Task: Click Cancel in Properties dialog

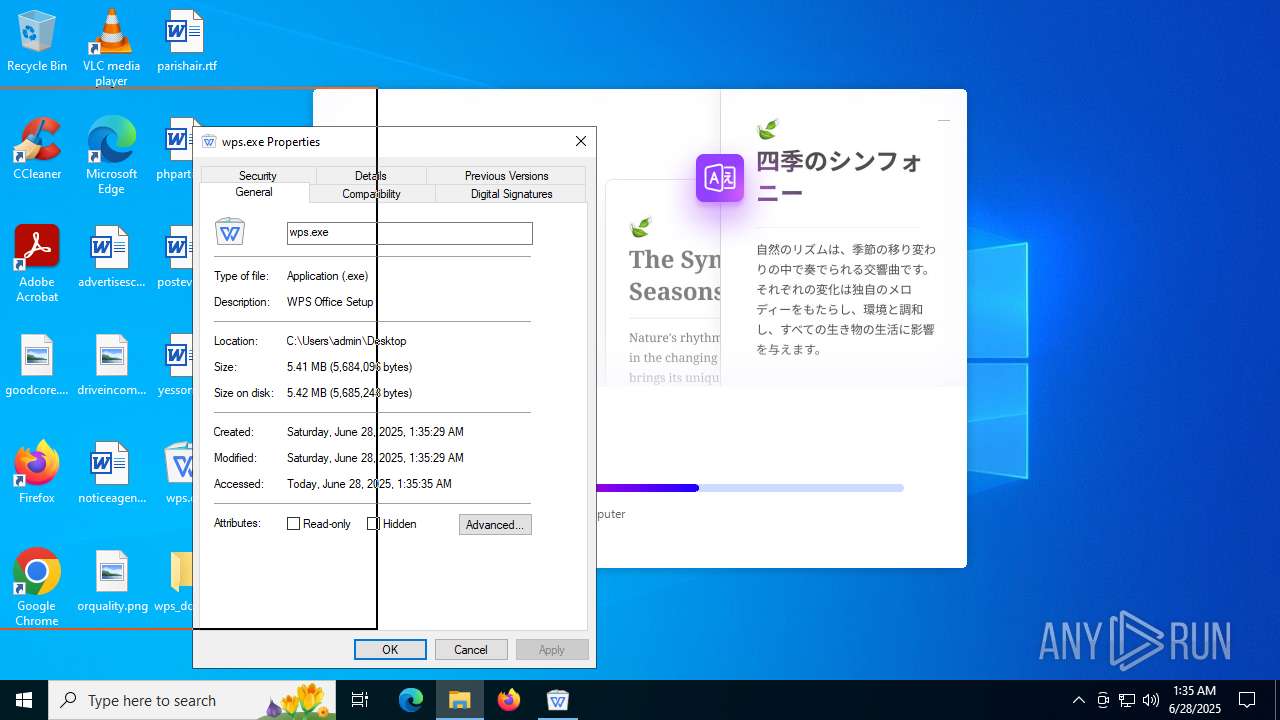Action: point(471,650)
